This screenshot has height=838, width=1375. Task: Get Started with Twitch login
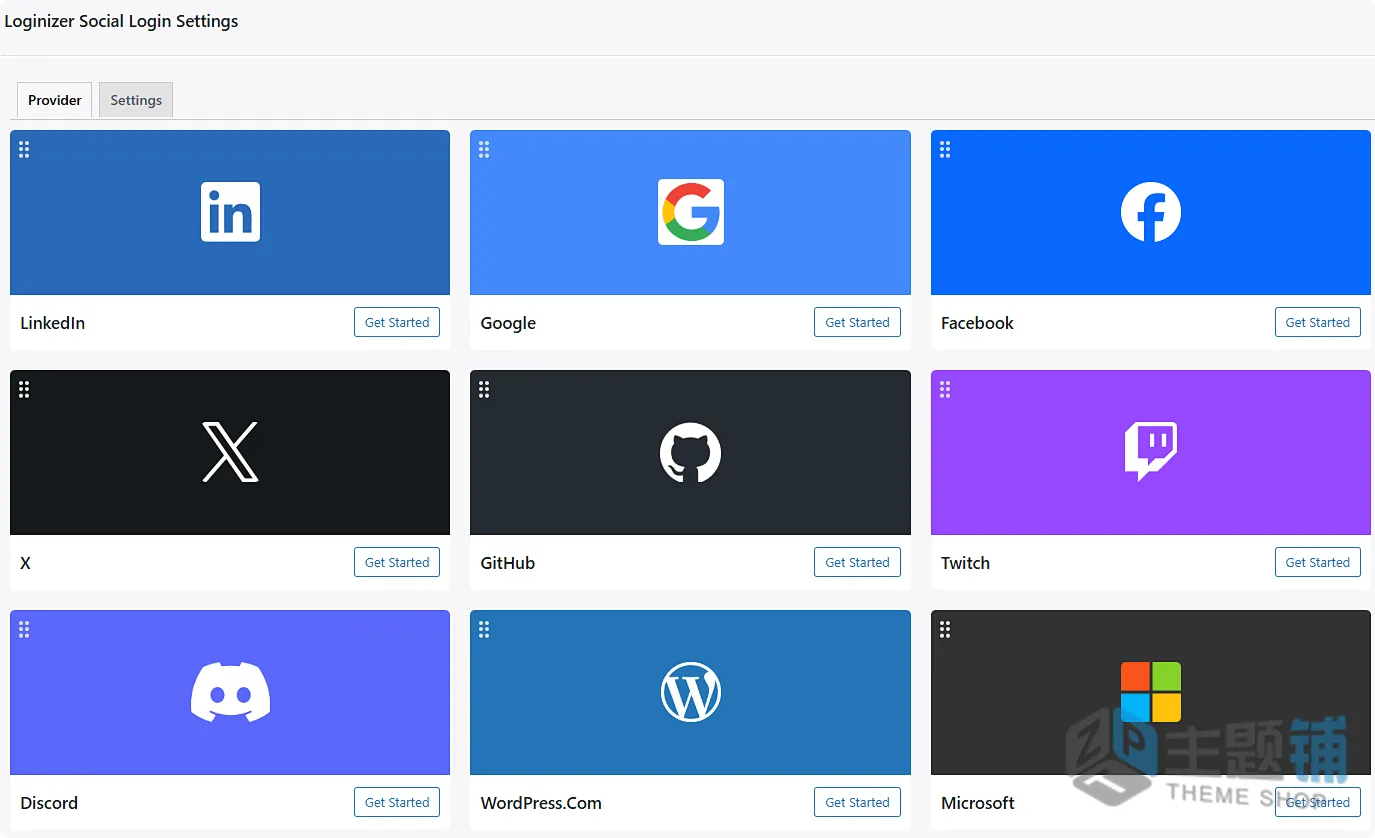1318,562
